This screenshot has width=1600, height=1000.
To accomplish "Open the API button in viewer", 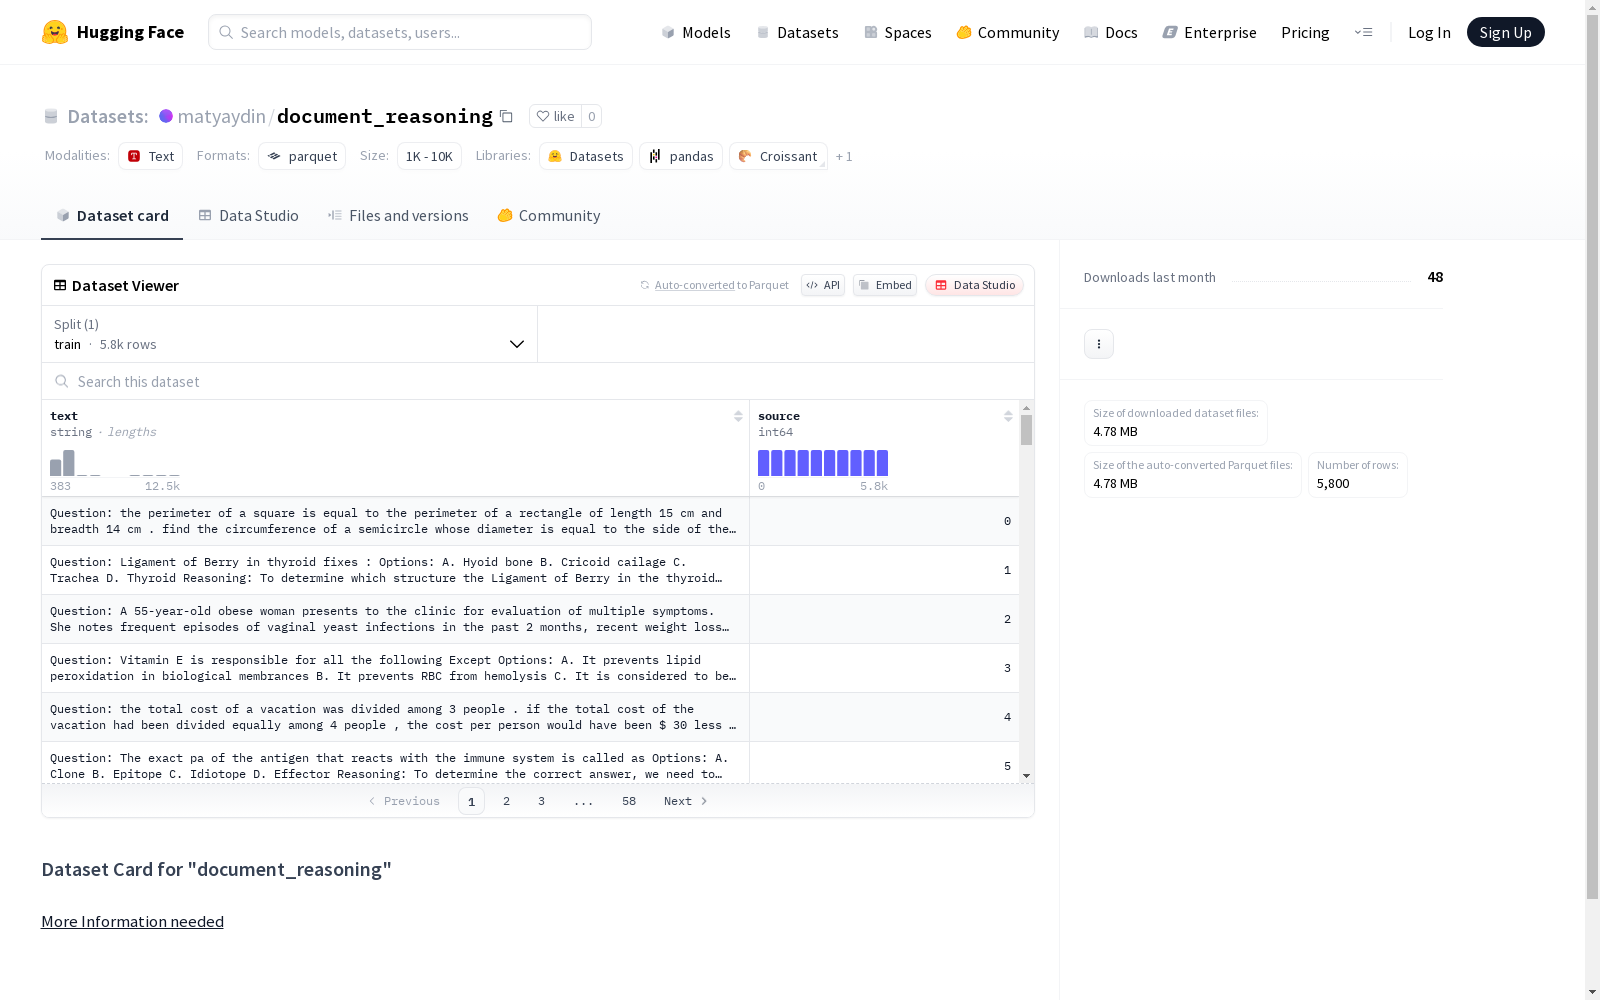I will 823,285.
